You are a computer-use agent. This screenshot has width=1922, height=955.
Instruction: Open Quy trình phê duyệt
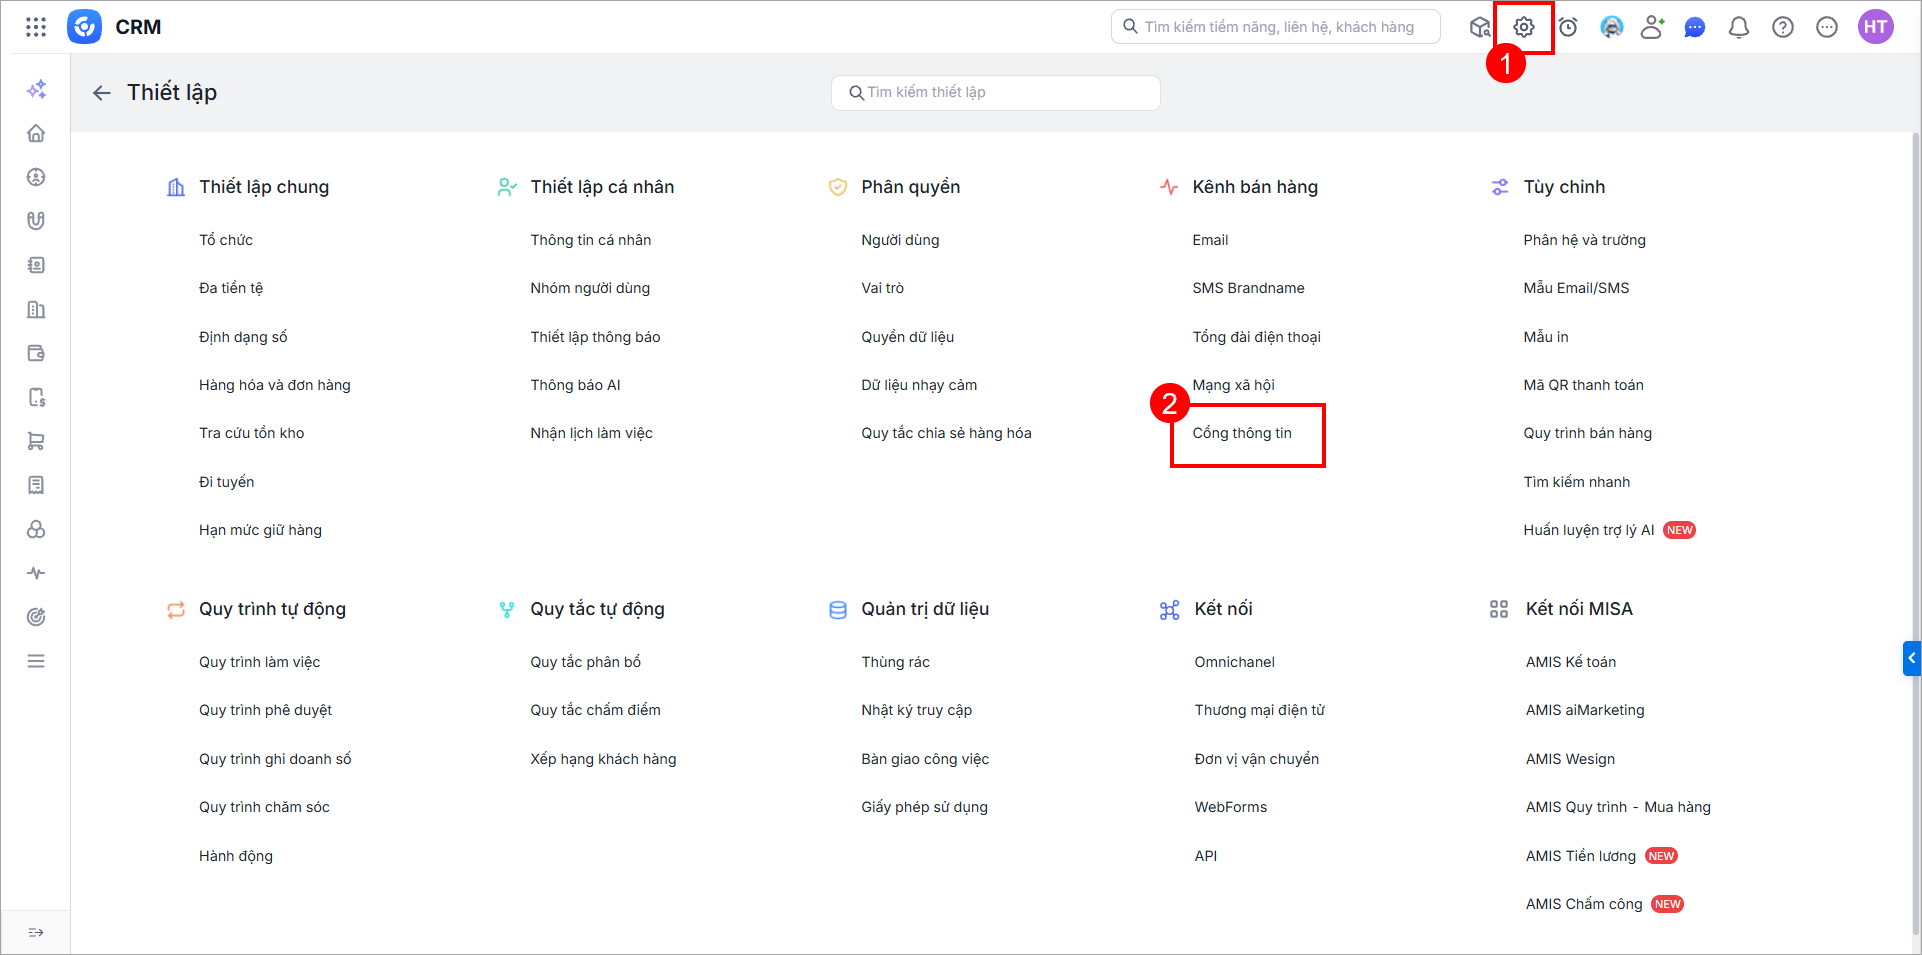click(x=265, y=710)
